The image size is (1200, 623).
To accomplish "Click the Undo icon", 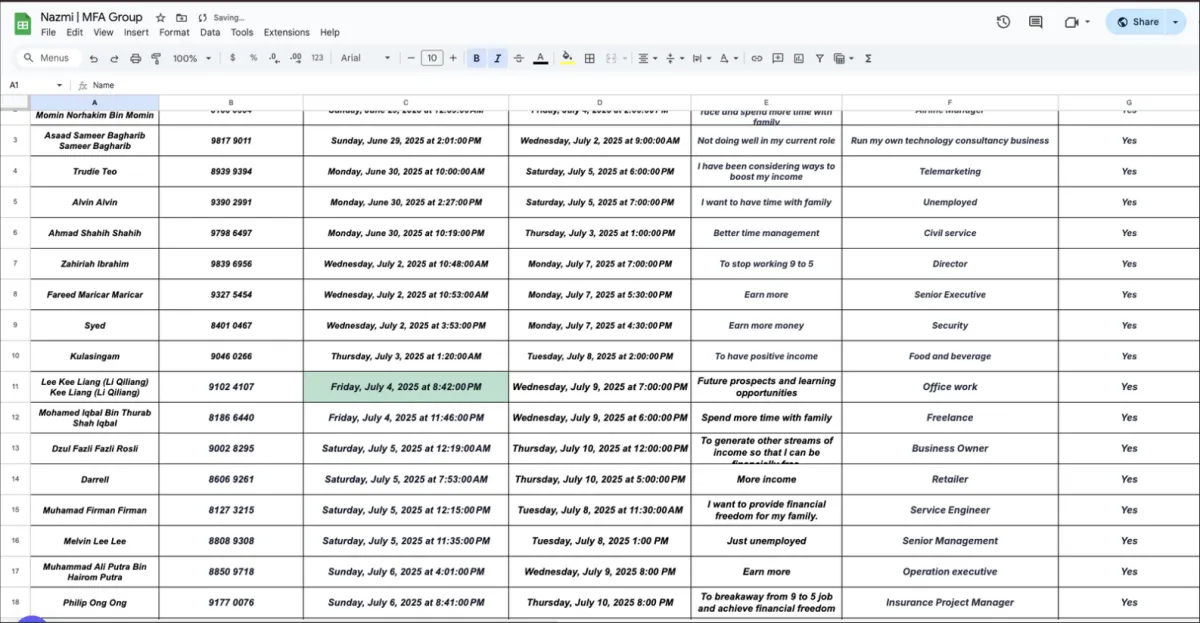I will (x=94, y=58).
